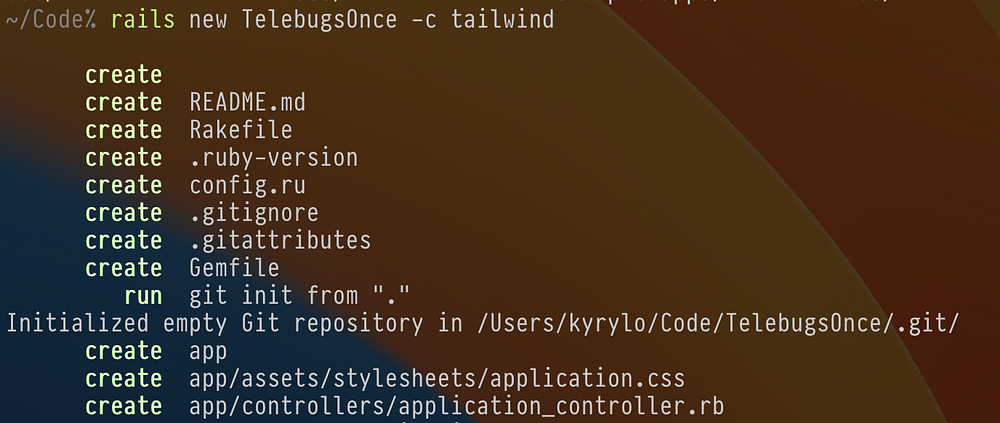Click the 'create' label beside README.md
The image size is (1000, 423).
click(124, 102)
